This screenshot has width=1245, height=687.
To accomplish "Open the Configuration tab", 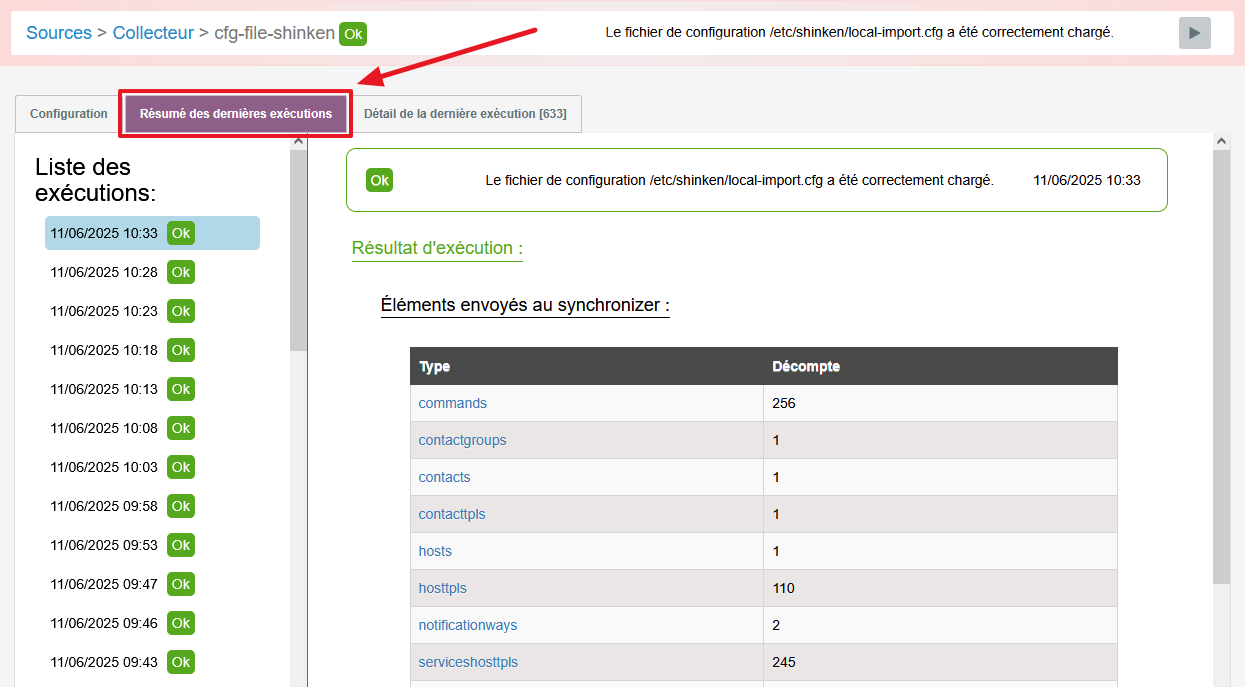I will 68,114.
